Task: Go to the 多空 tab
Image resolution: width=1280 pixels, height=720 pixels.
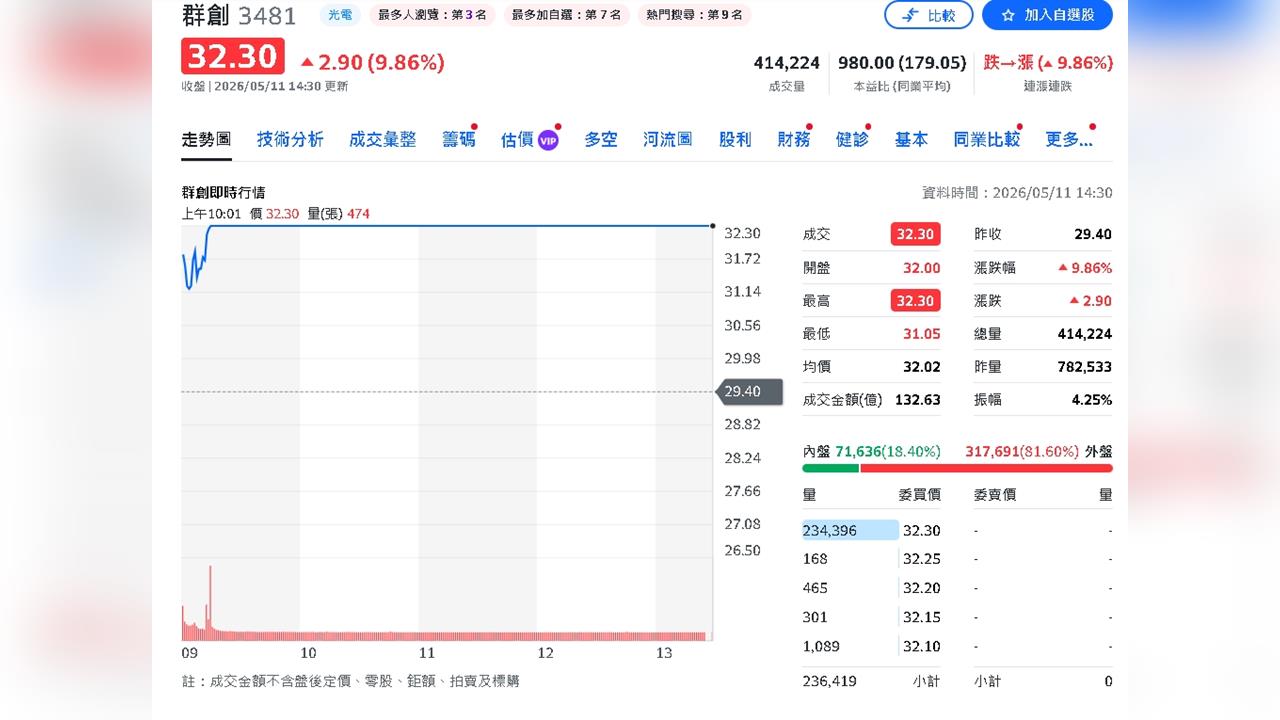Action: tap(601, 140)
